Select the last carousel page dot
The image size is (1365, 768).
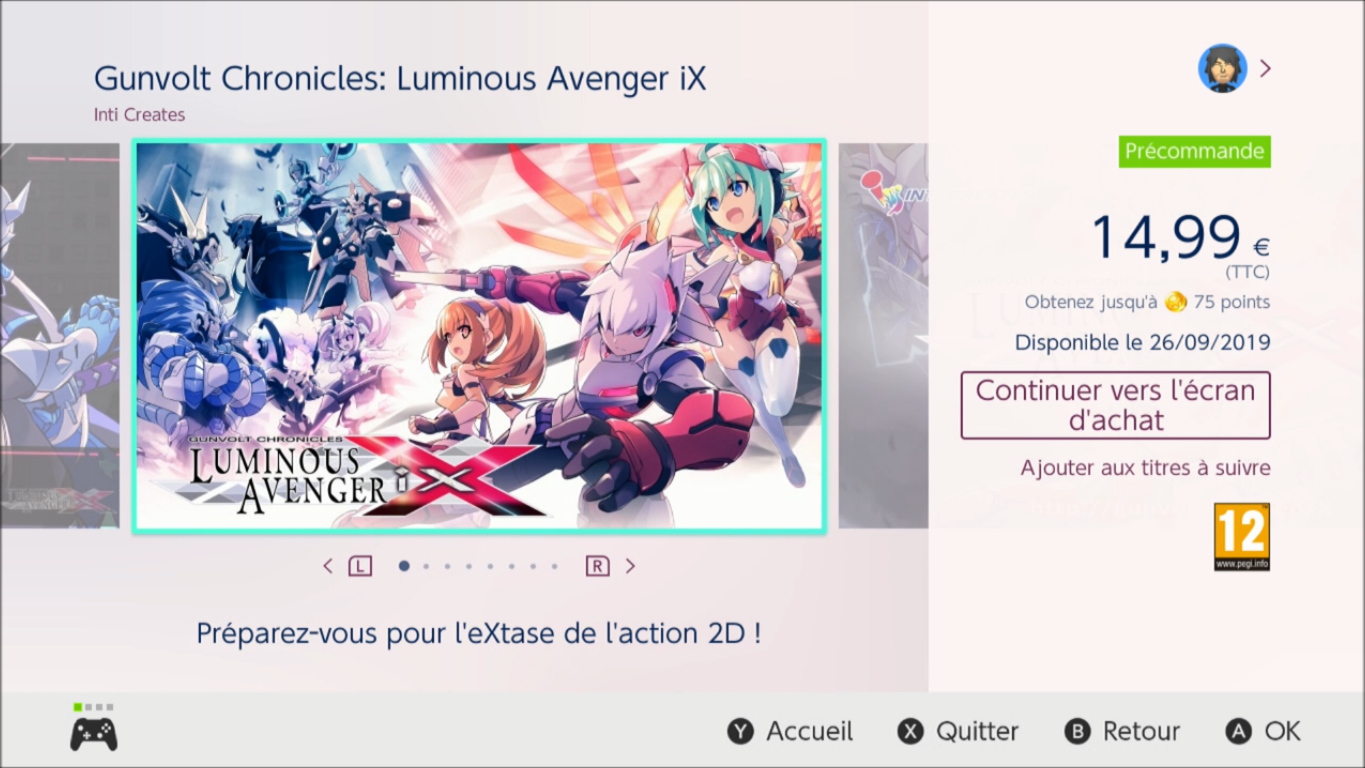pyautogui.click(x=555, y=566)
